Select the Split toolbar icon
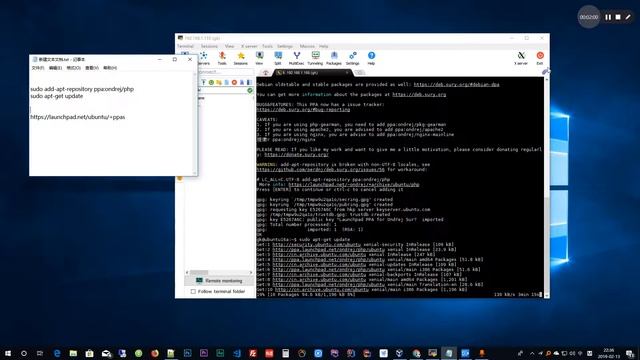640x360 pixels. (x=278, y=58)
